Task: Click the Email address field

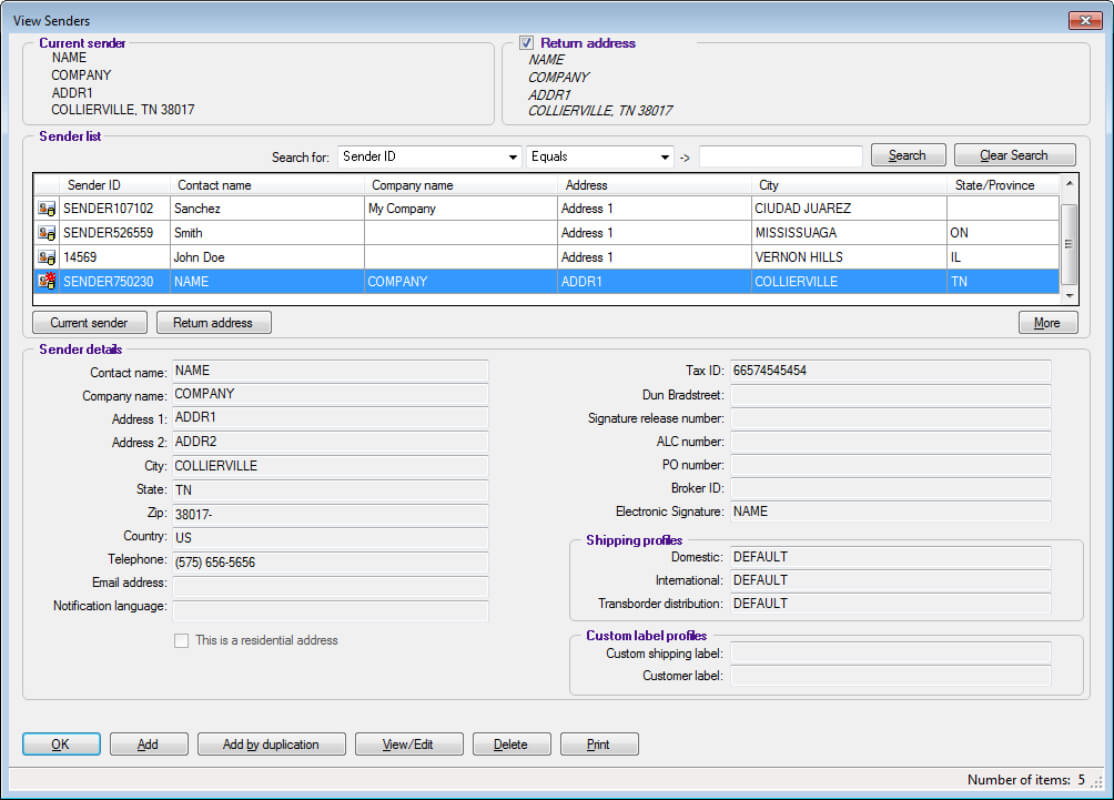Action: 330,586
